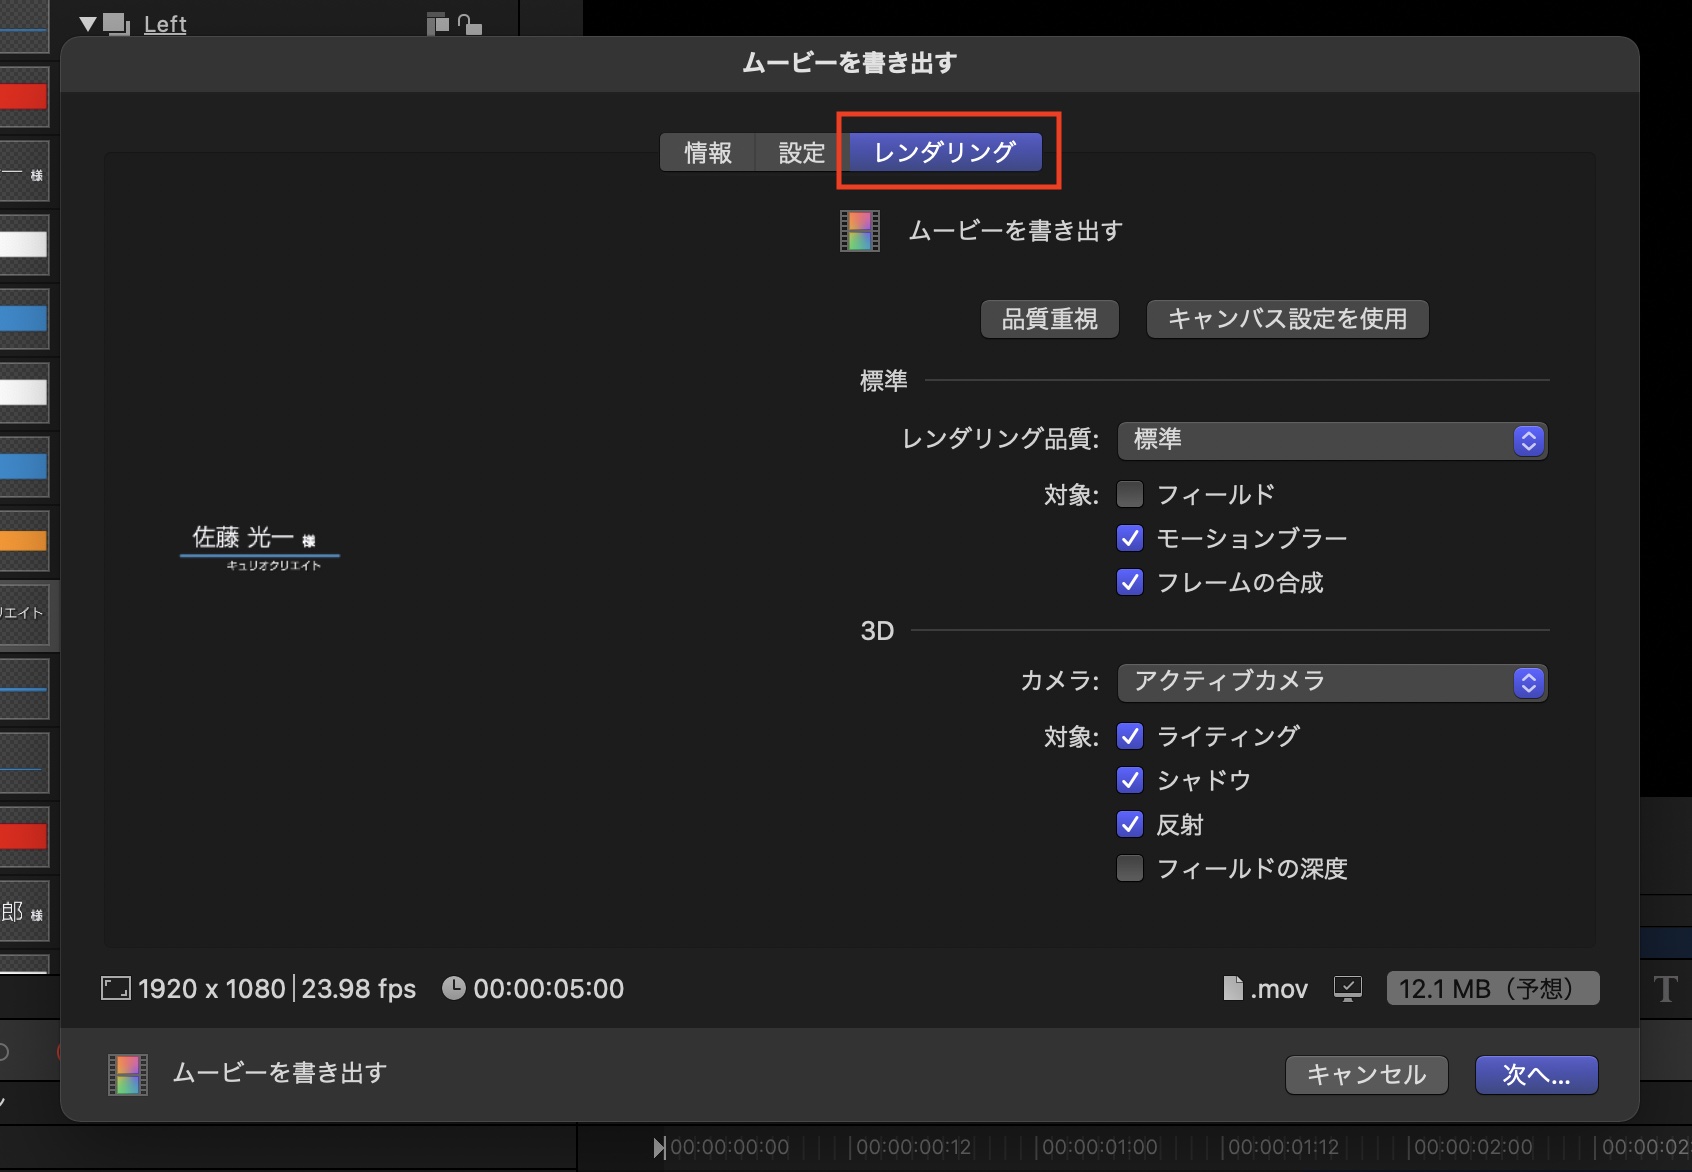Select the レンダリング tab
Viewport: 1692px width, 1172px height.
coord(945,152)
